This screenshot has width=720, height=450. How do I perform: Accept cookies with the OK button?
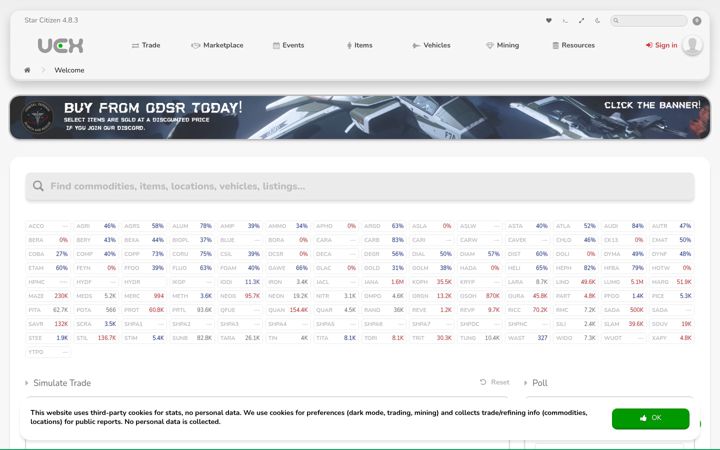coord(650,418)
